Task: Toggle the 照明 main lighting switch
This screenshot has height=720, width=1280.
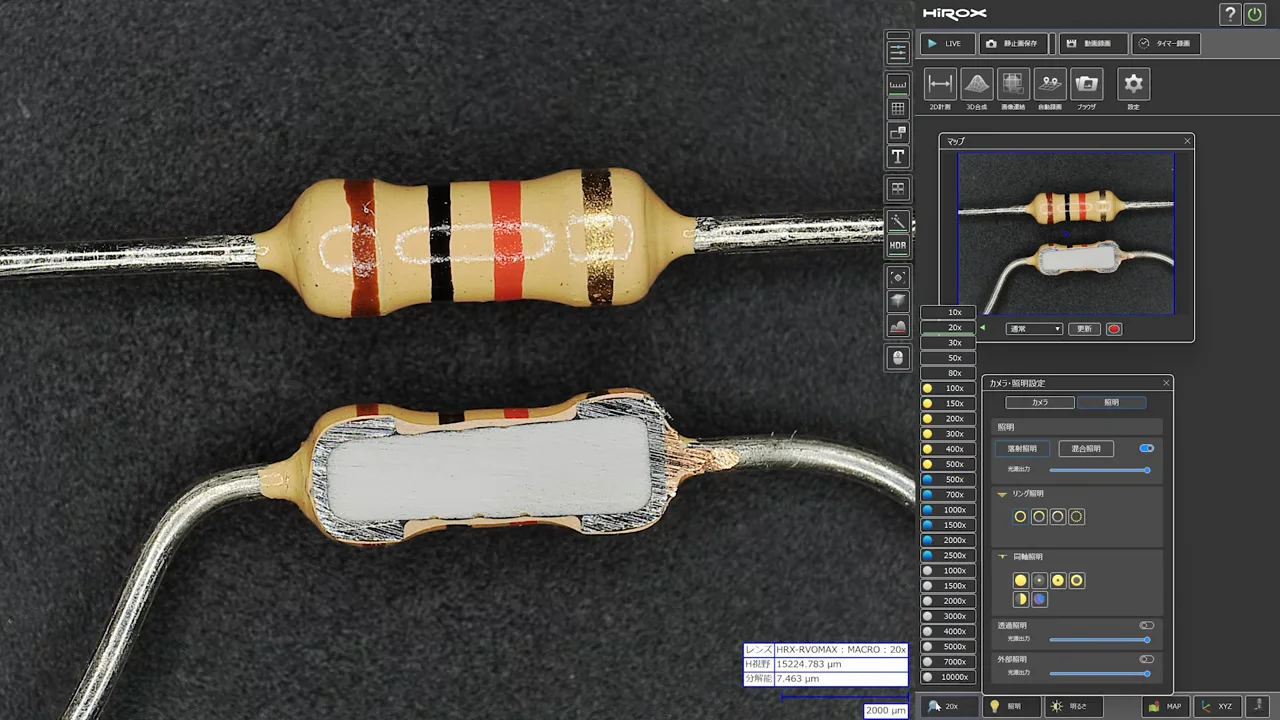Action: coord(1146,448)
